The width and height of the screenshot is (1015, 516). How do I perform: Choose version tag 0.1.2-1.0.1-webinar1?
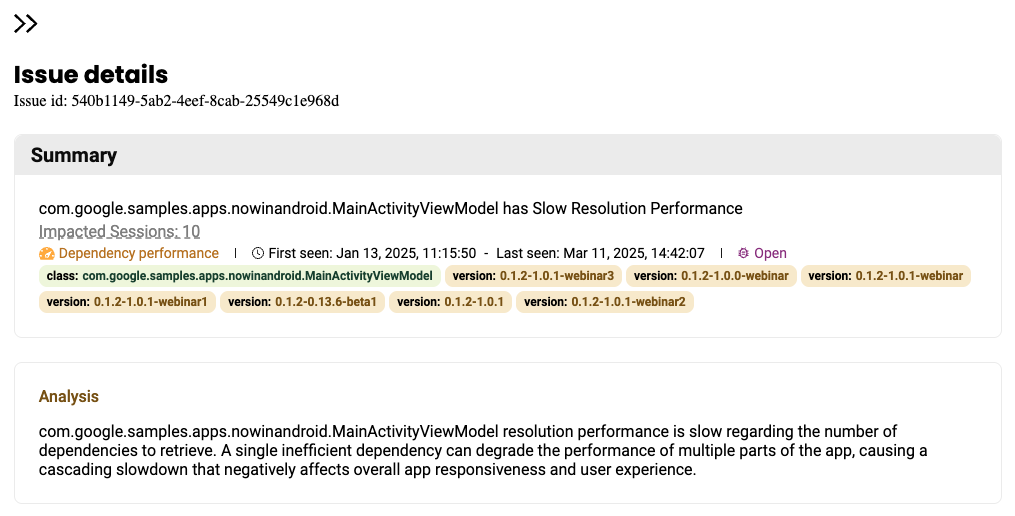(127, 301)
